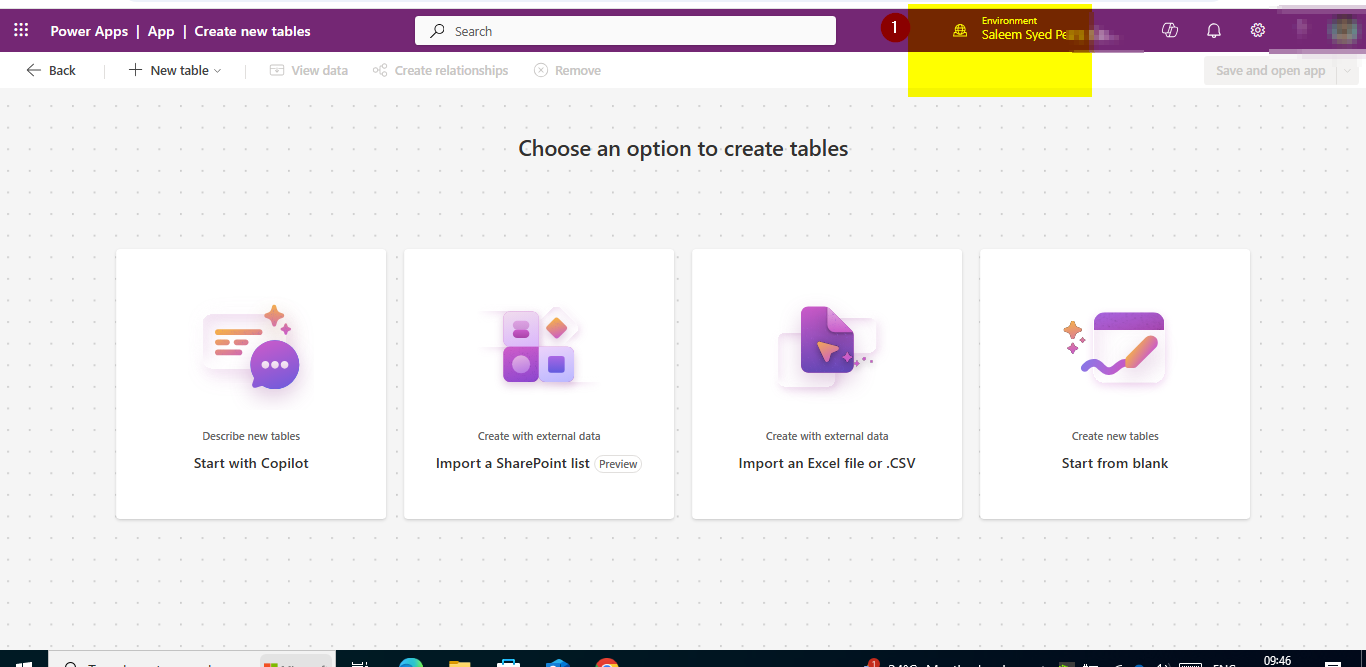The image size is (1366, 667).
Task: Open the app launcher waffle menu
Action: coord(21,31)
